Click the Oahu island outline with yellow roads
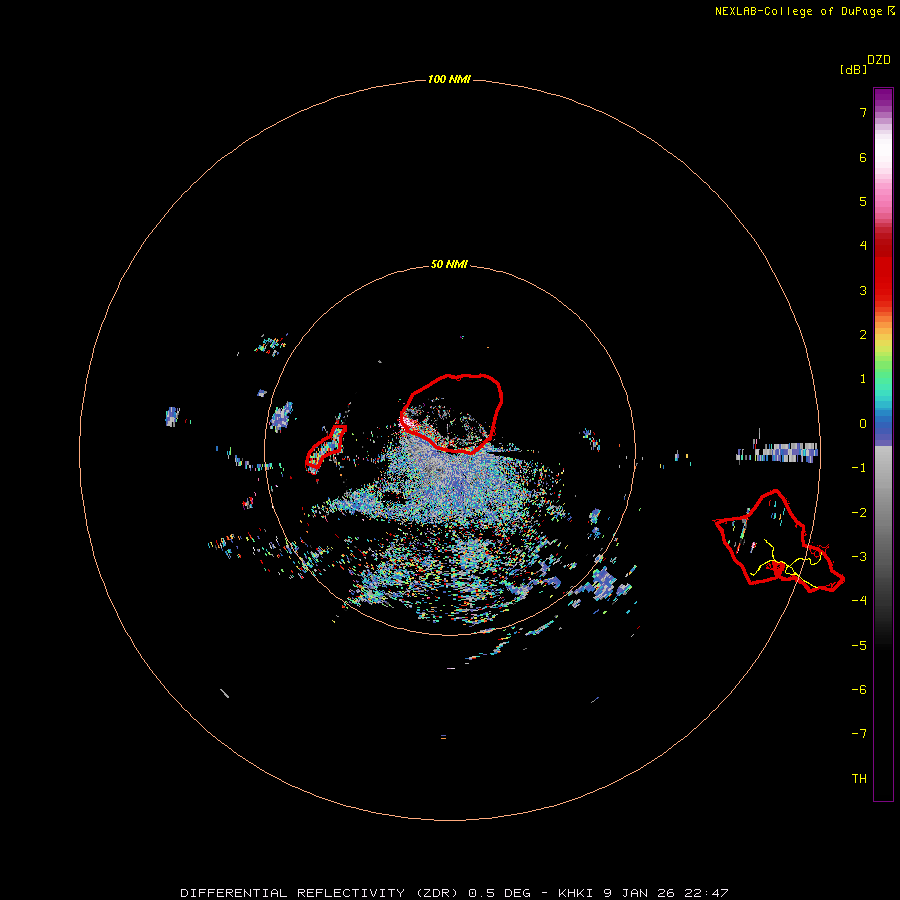 (x=781, y=541)
